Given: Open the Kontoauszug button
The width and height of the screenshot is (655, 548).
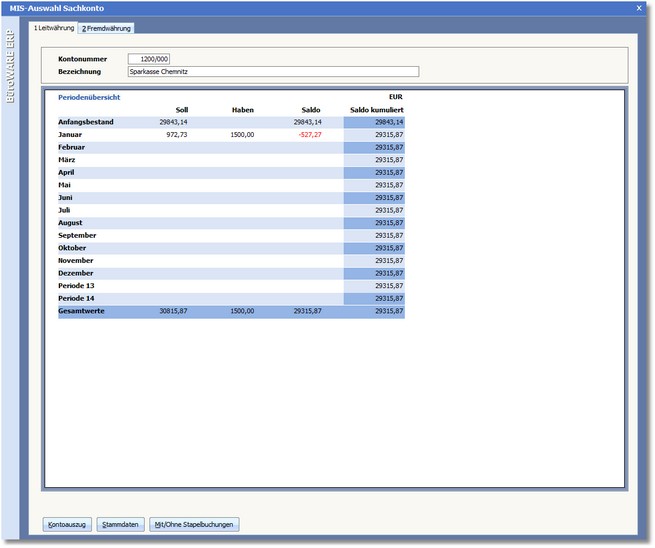Looking at the screenshot, I should click(x=66, y=524).
